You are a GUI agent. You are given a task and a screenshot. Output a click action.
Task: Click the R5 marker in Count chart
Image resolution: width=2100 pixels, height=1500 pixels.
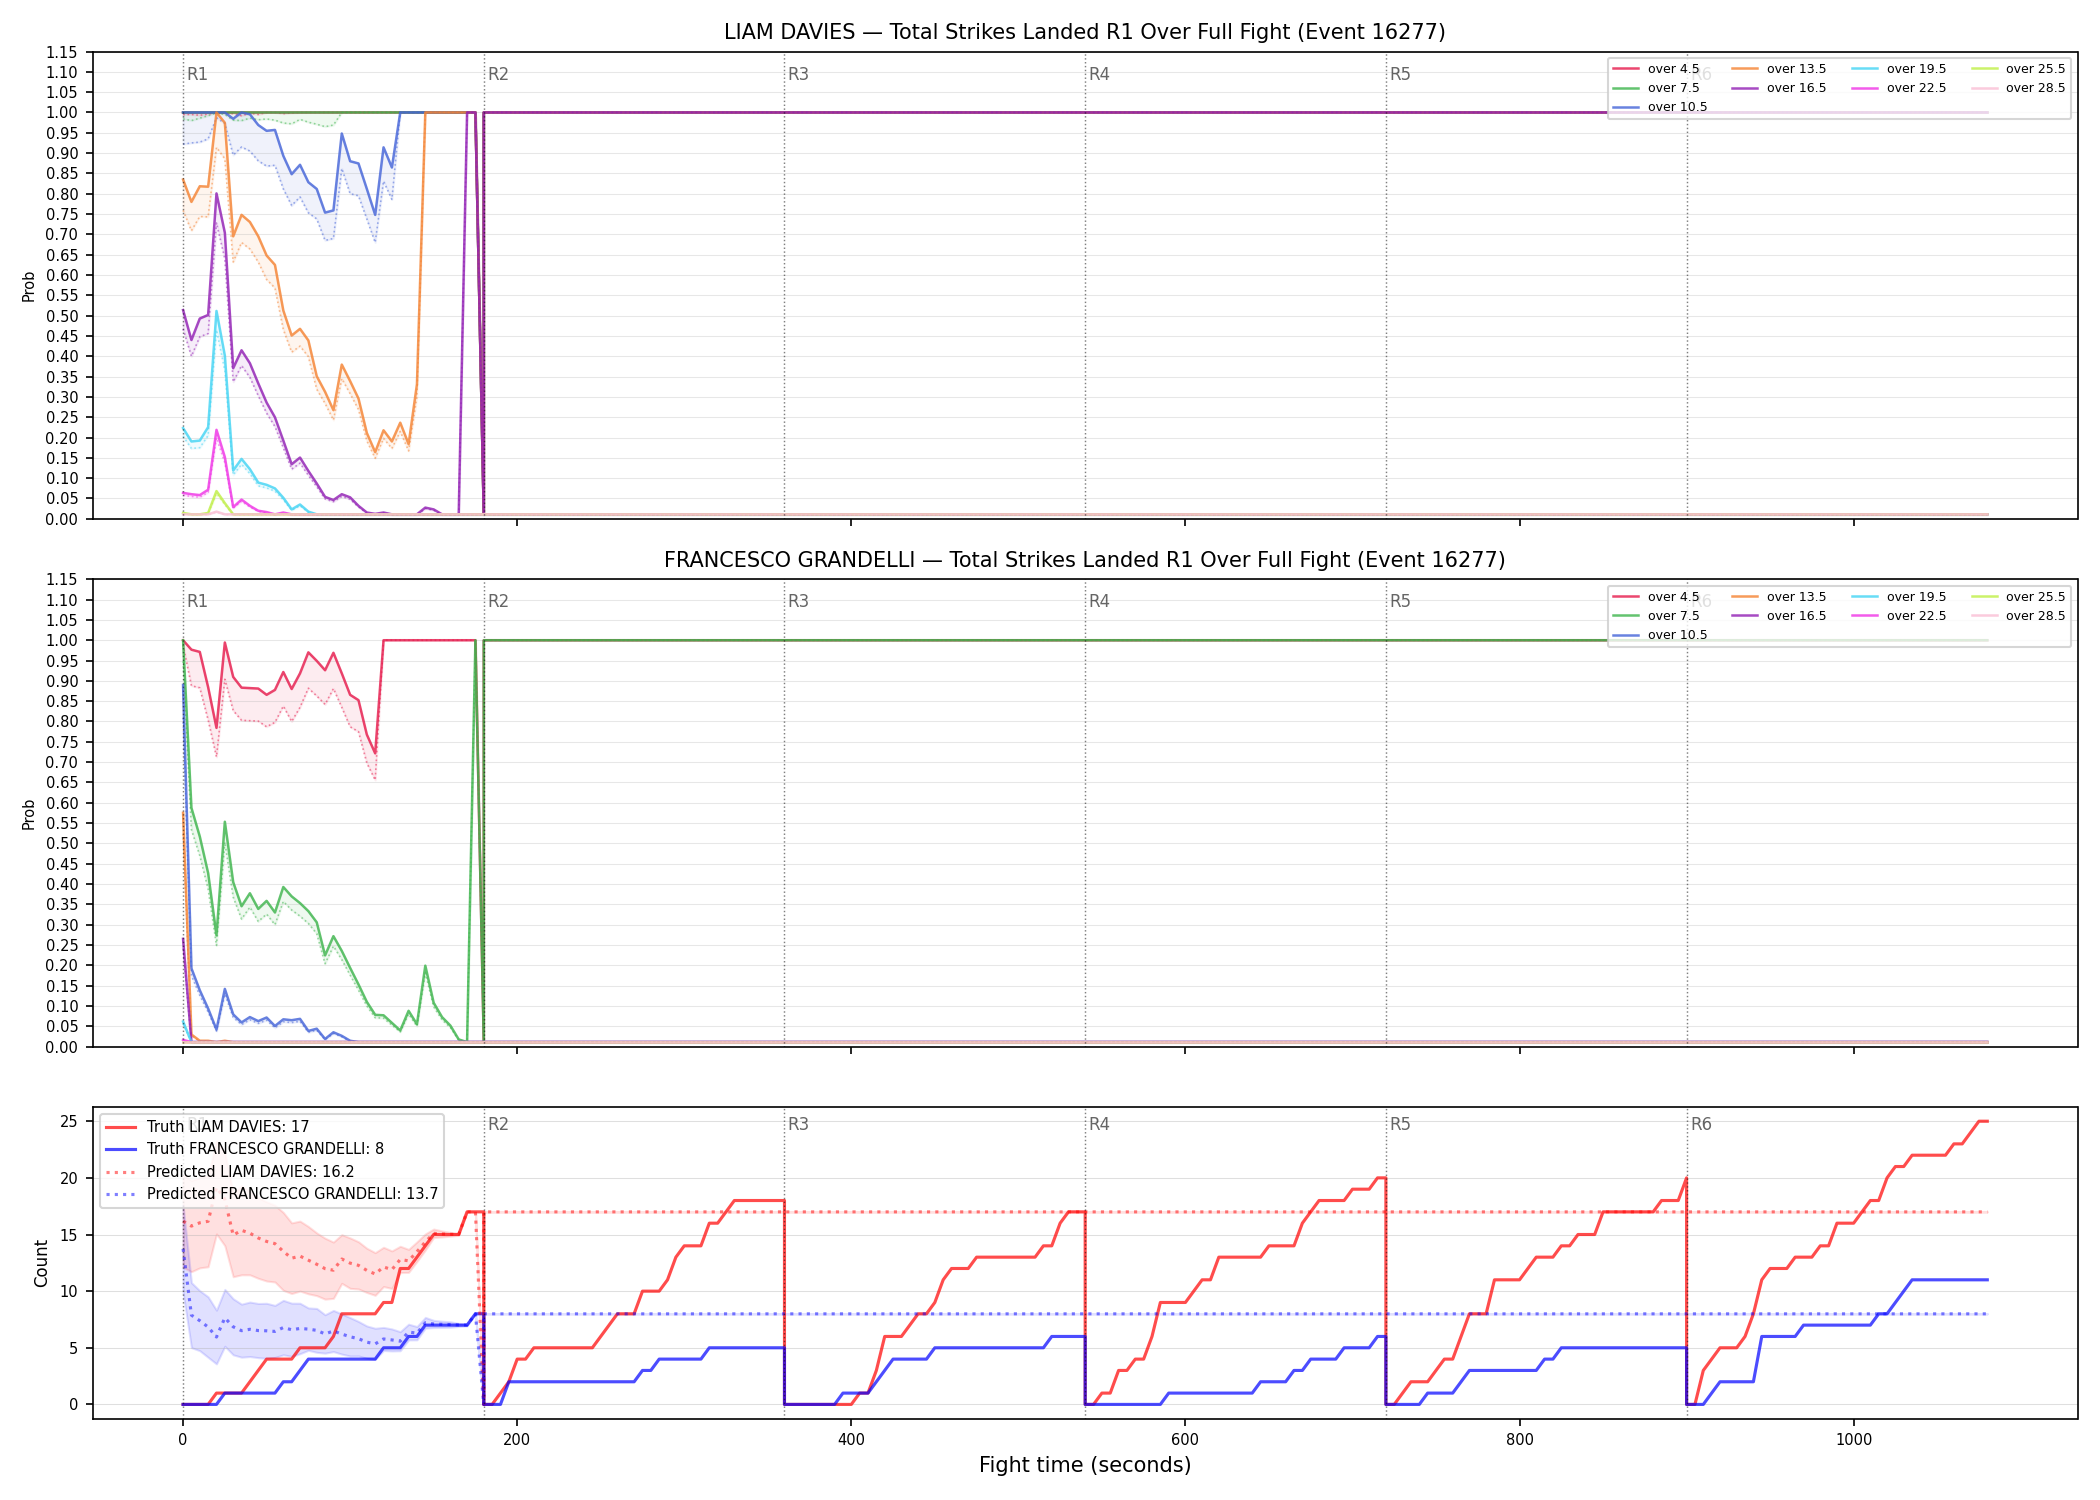1400,1124
